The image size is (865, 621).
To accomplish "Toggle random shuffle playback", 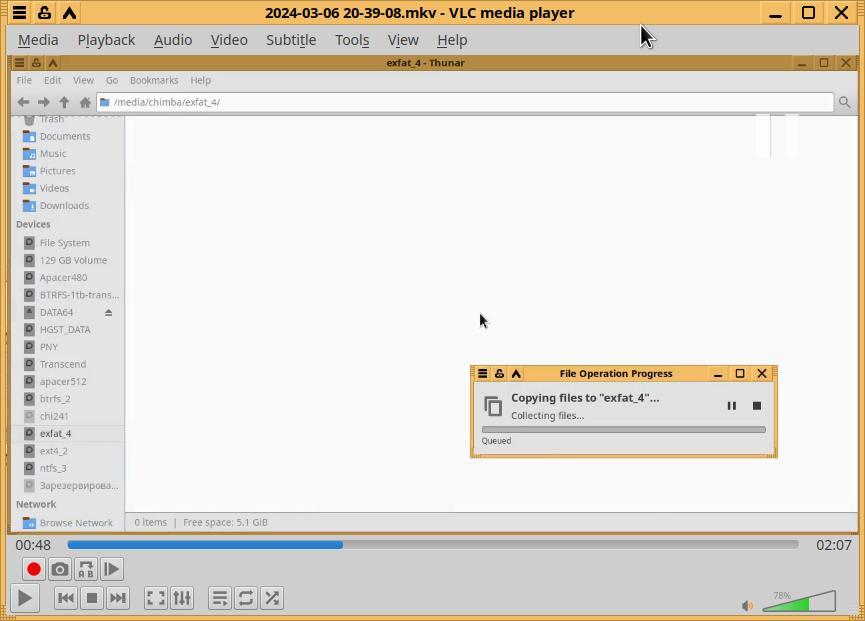I will (x=272, y=598).
